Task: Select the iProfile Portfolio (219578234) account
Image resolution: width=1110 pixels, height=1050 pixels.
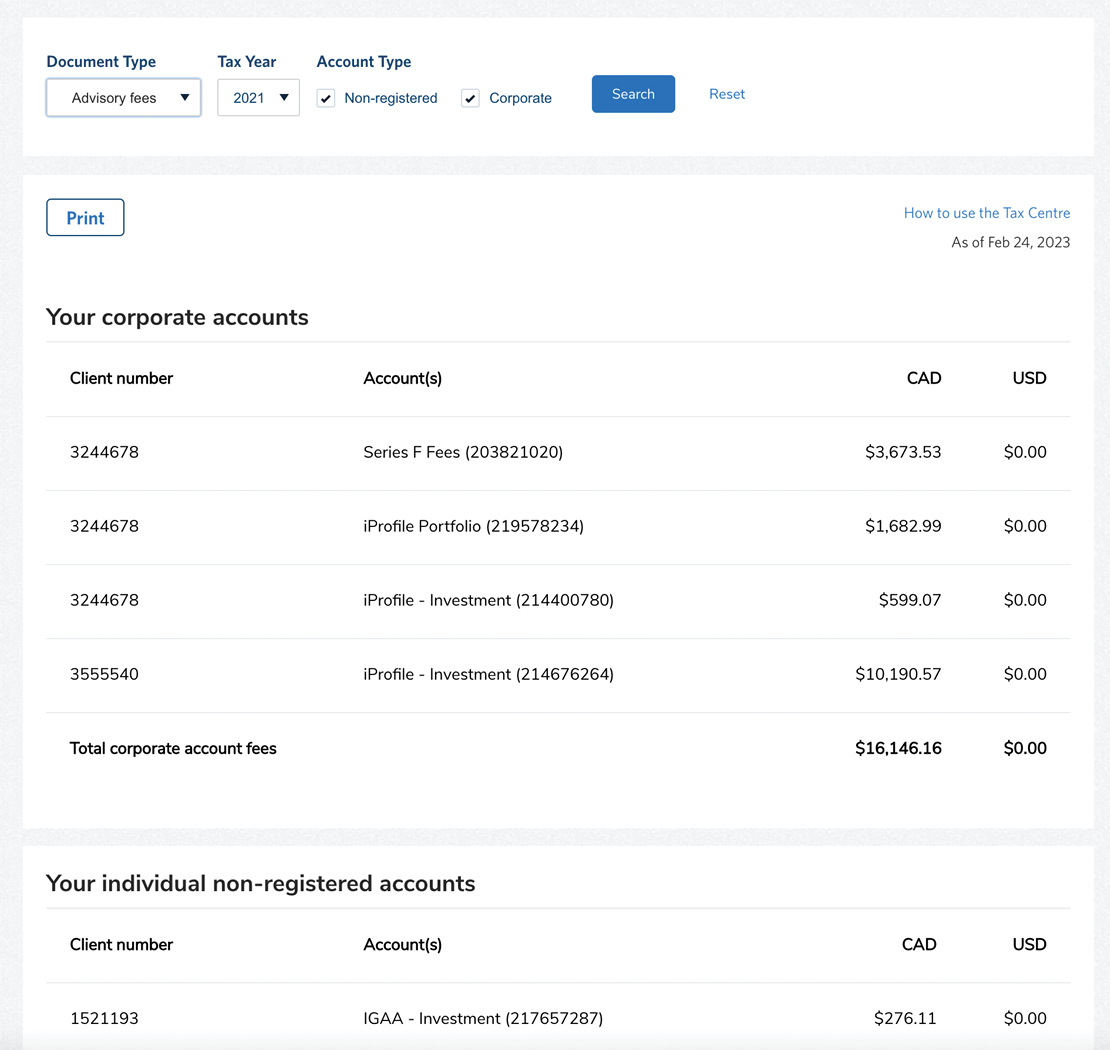Action: (x=474, y=526)
